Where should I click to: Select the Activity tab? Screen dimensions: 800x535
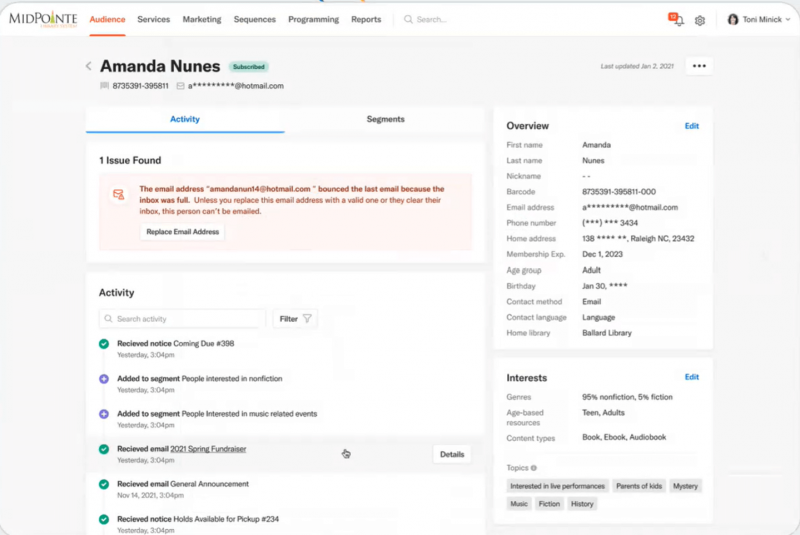click(x=185, y=119)
